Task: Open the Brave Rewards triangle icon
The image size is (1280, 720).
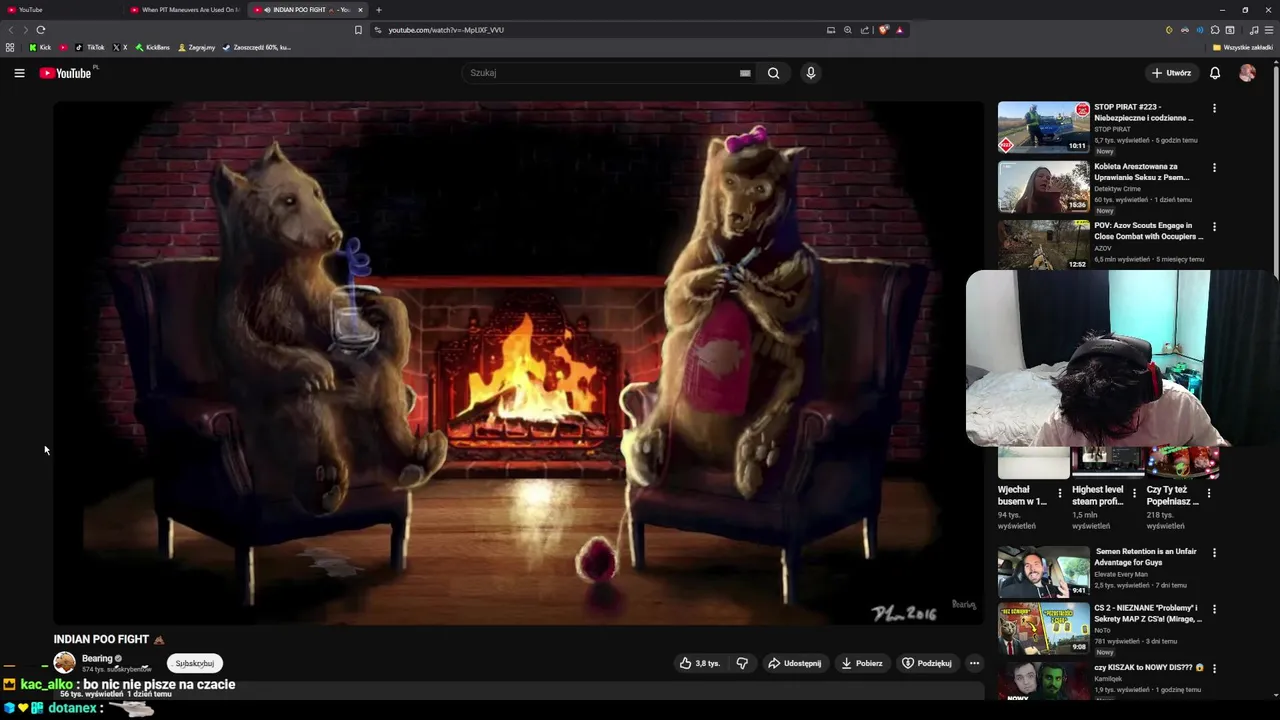Action: 899,30
